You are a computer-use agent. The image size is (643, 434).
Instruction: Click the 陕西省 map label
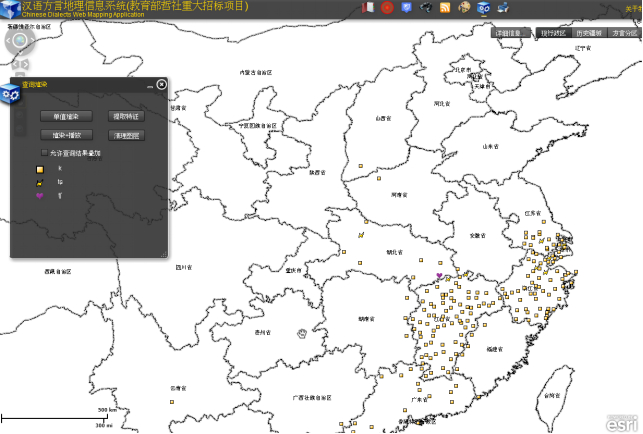coord(317,172)
